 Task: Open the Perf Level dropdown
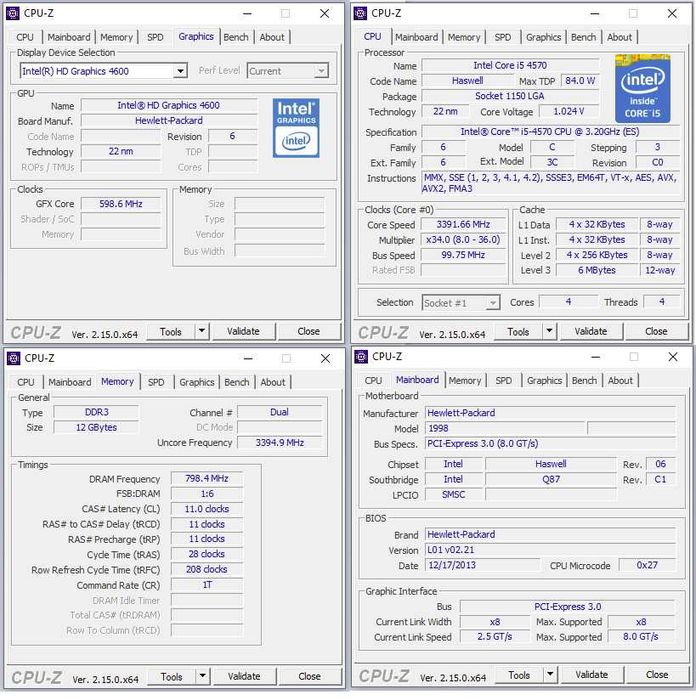click(321, 71)
